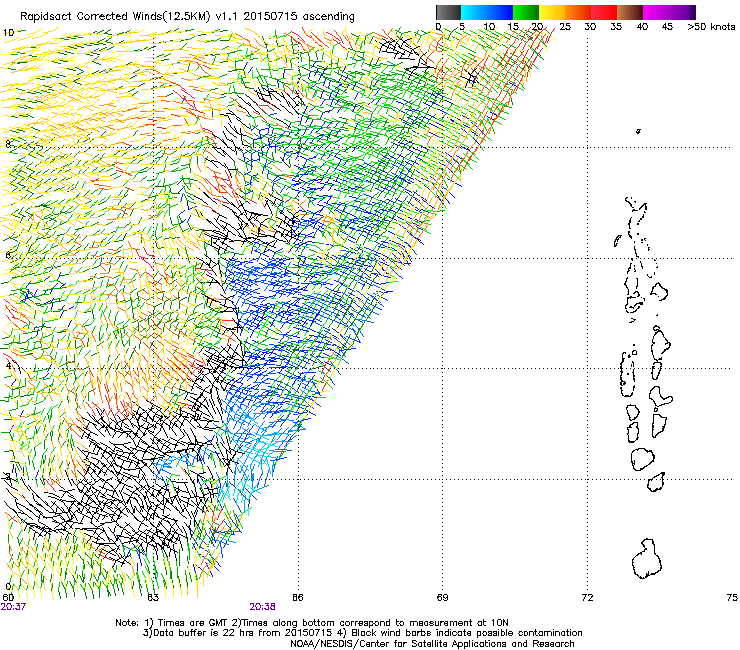Screen dimensions: 740x650
Task: Click the NOAA/NESDIS credit line
Action: click(432, 644)
